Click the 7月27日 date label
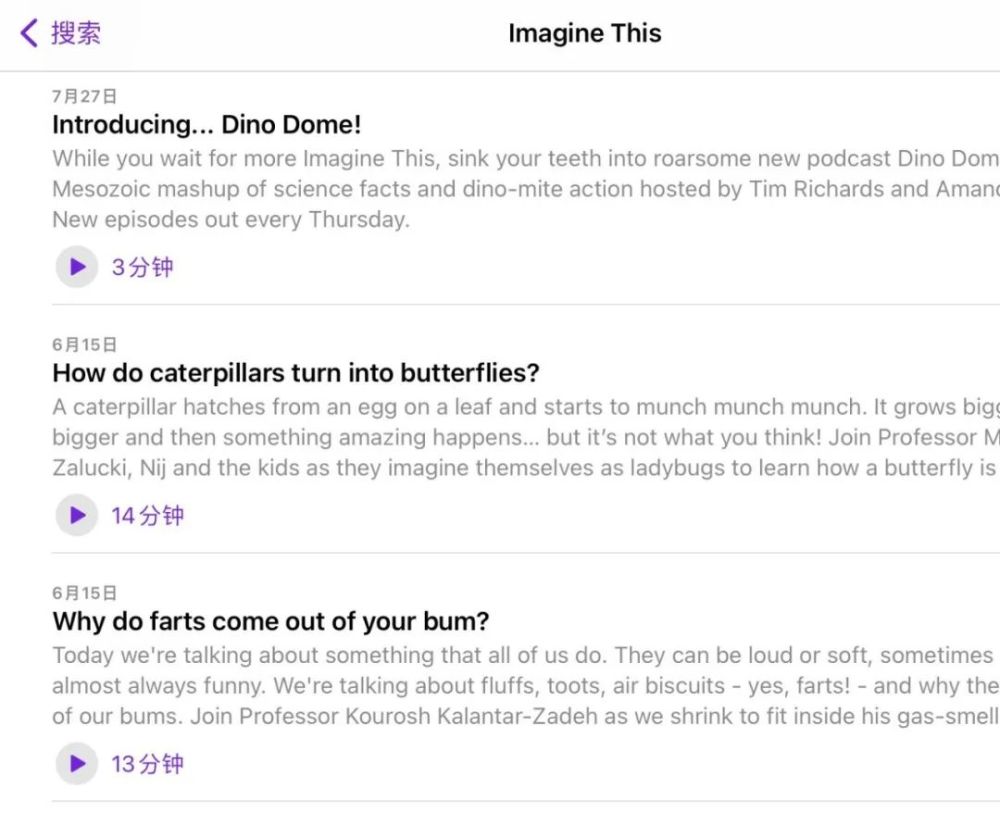Screen dimensions: 1000x813 point(84,96)
